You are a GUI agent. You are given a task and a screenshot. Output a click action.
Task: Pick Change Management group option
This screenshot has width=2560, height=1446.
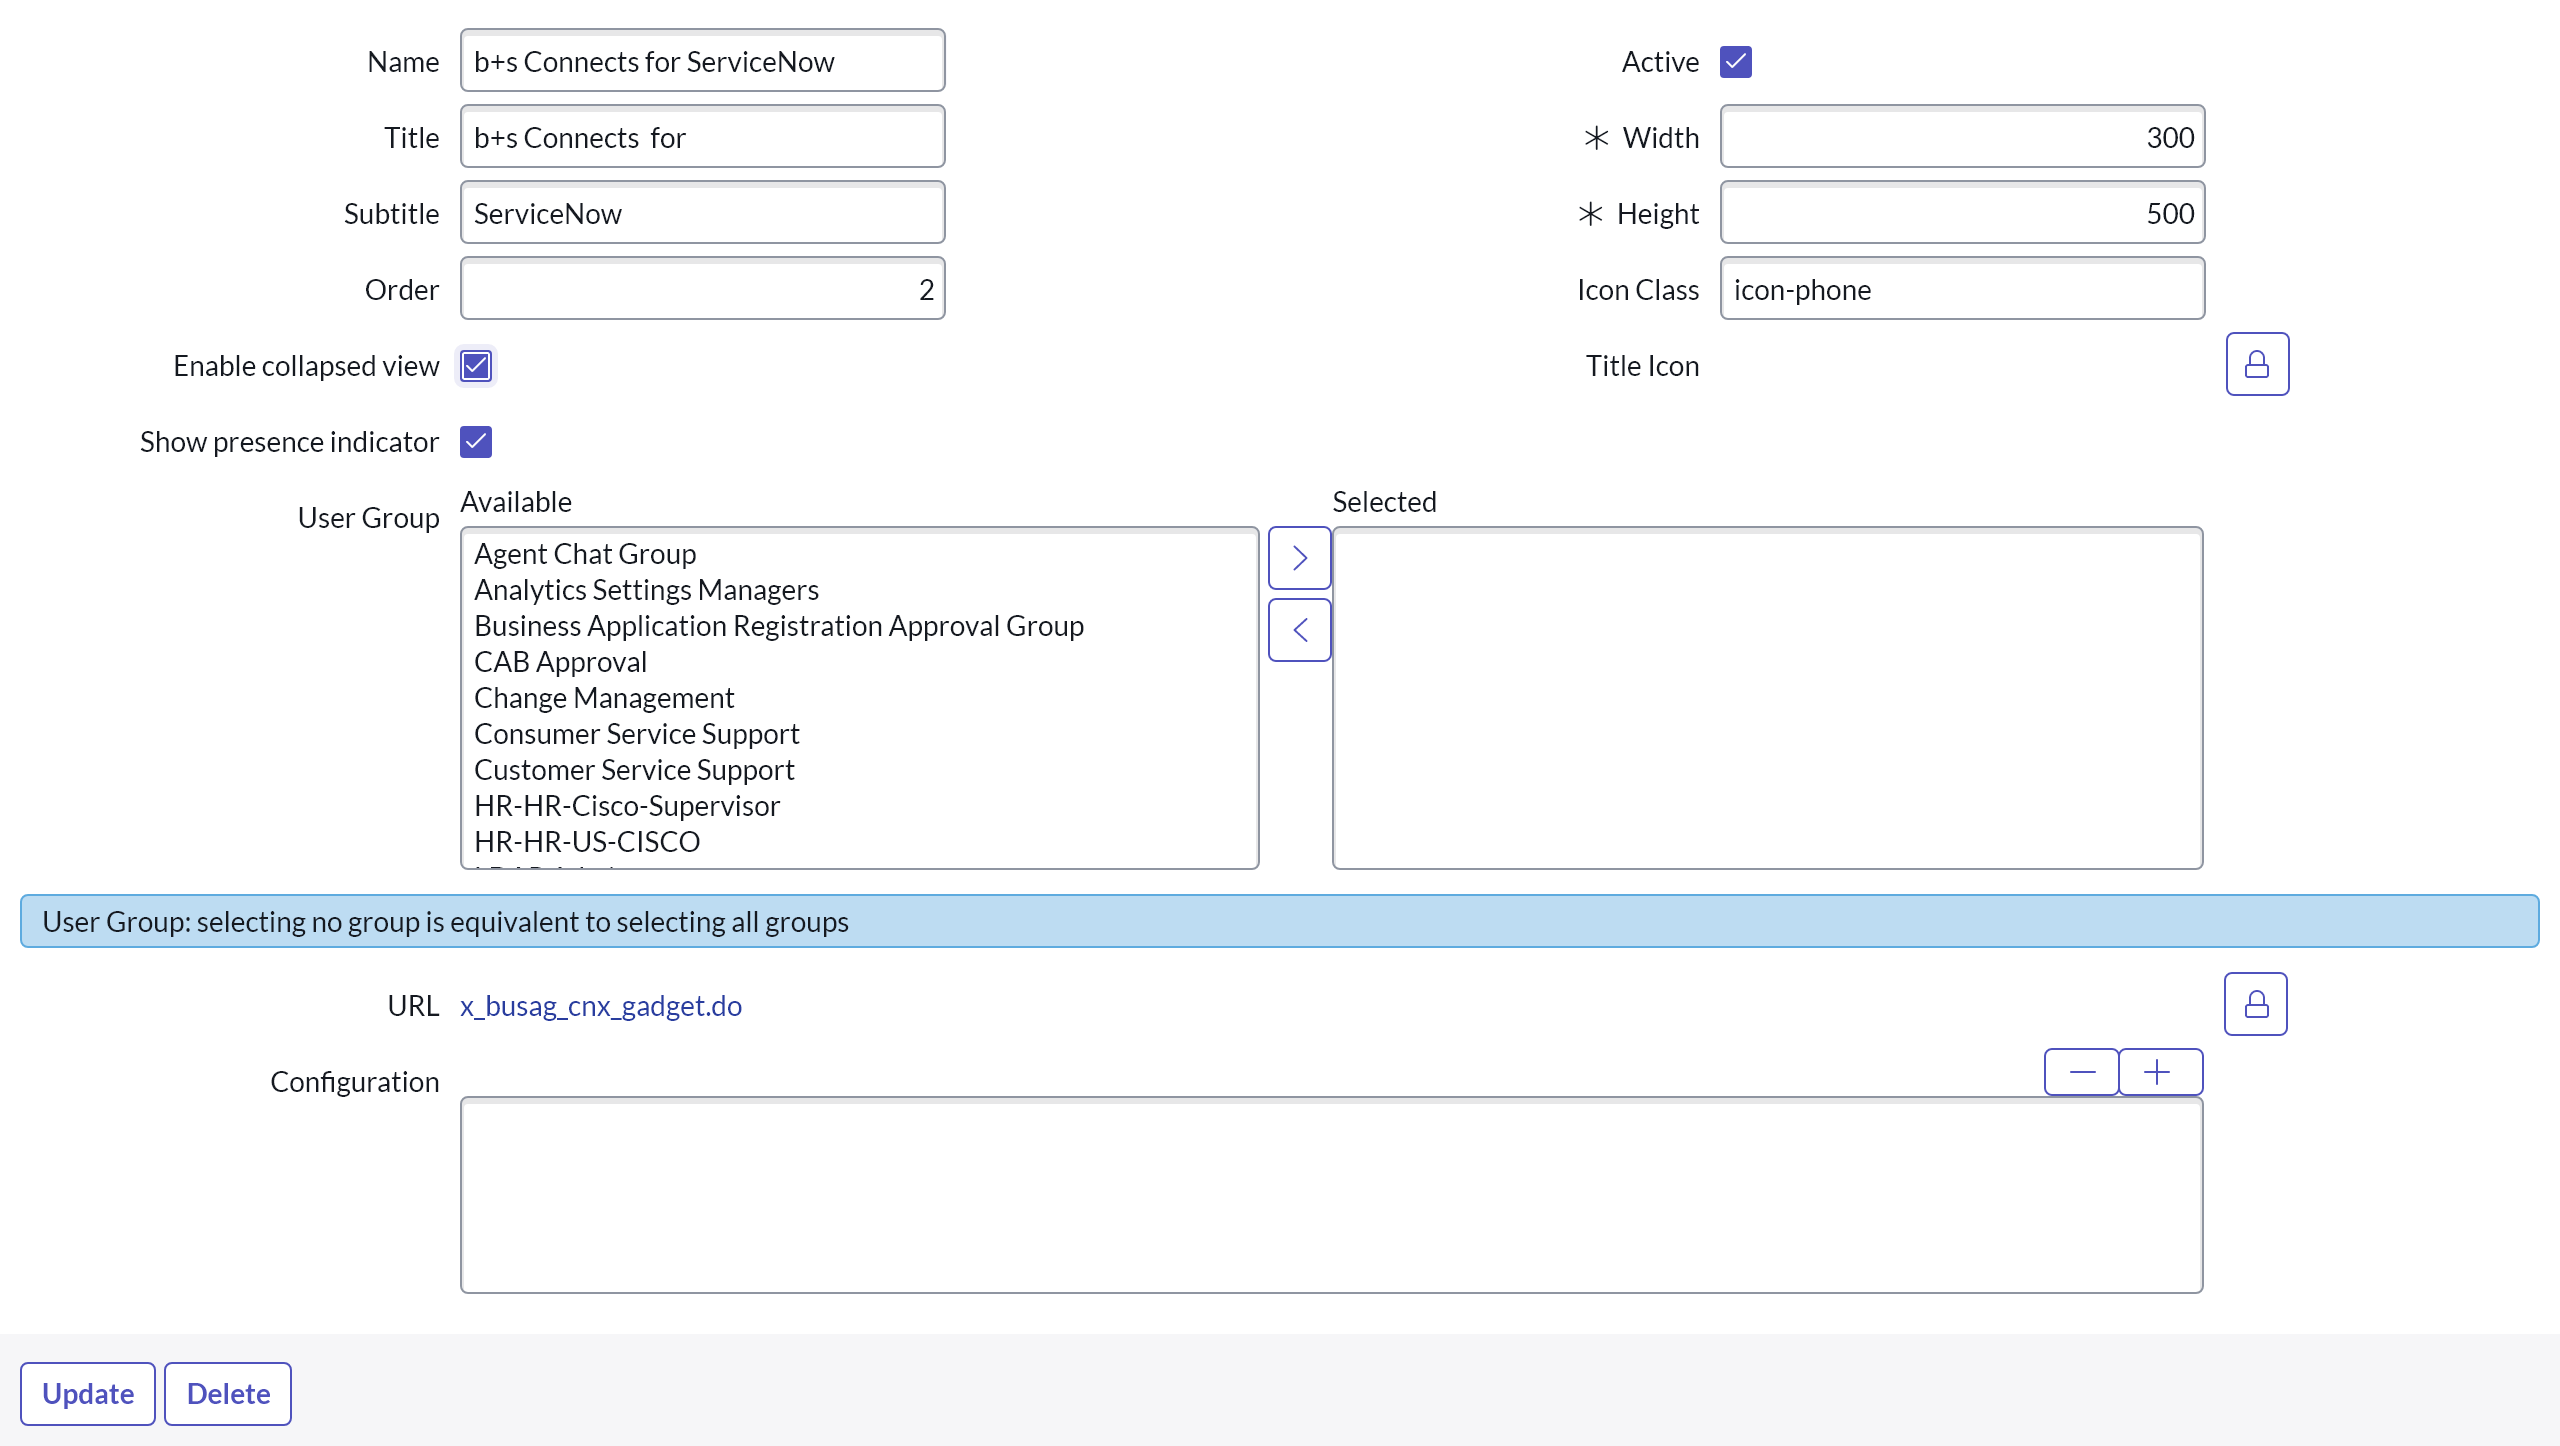pos(604,698)
